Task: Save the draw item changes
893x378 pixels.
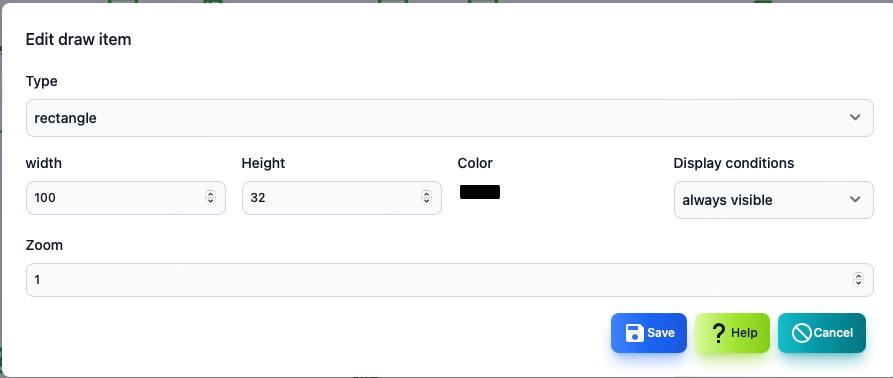Action: click(649, 333)
